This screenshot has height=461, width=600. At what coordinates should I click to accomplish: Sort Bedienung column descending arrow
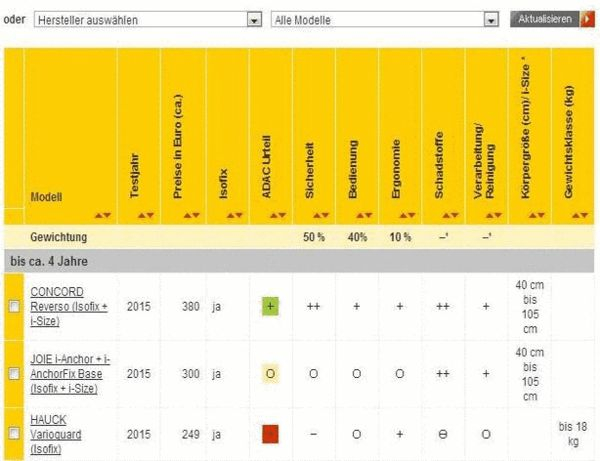(369, 214)
